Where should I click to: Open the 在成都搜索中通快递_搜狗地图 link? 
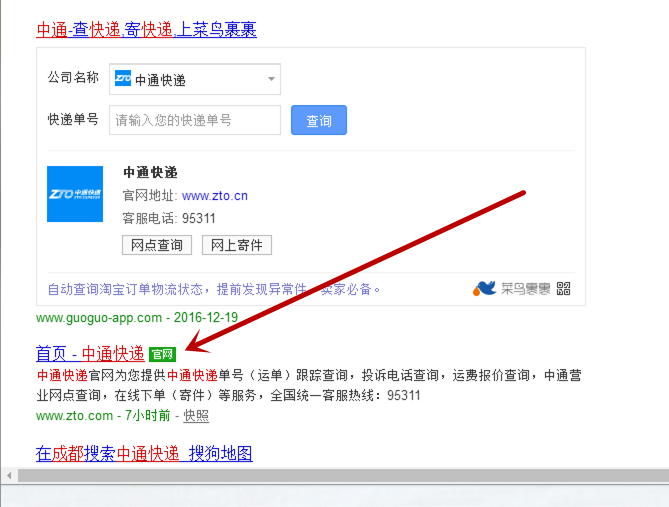(x=144, y=453)
